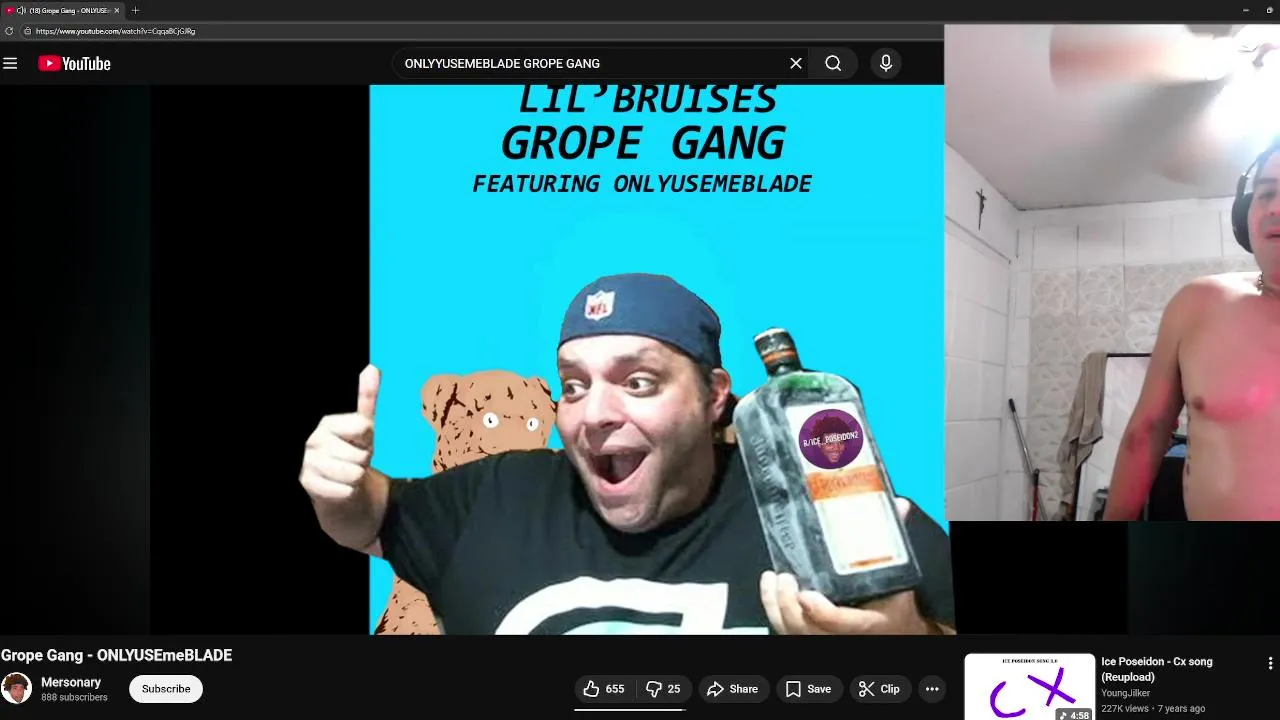Image resolution: width=1280 pixels, height=720 pixels.
Task: Click the site info lock icon
Action: [27, 31]
